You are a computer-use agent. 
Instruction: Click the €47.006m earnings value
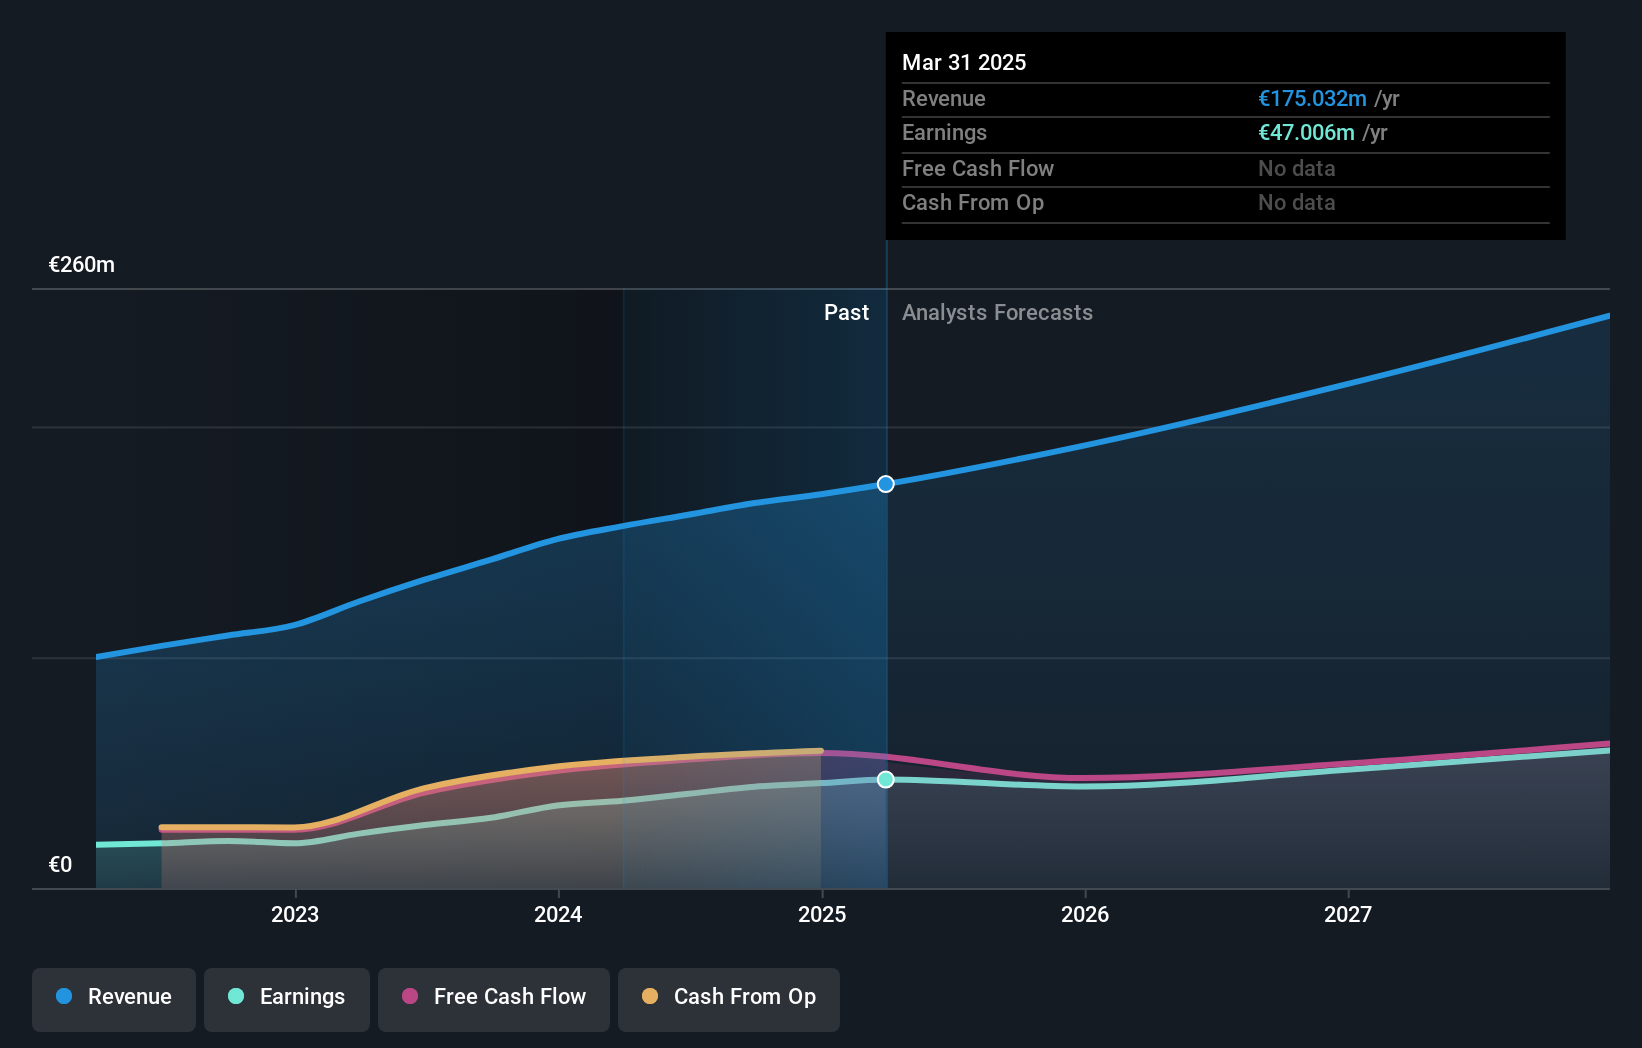coord(1306,132)
